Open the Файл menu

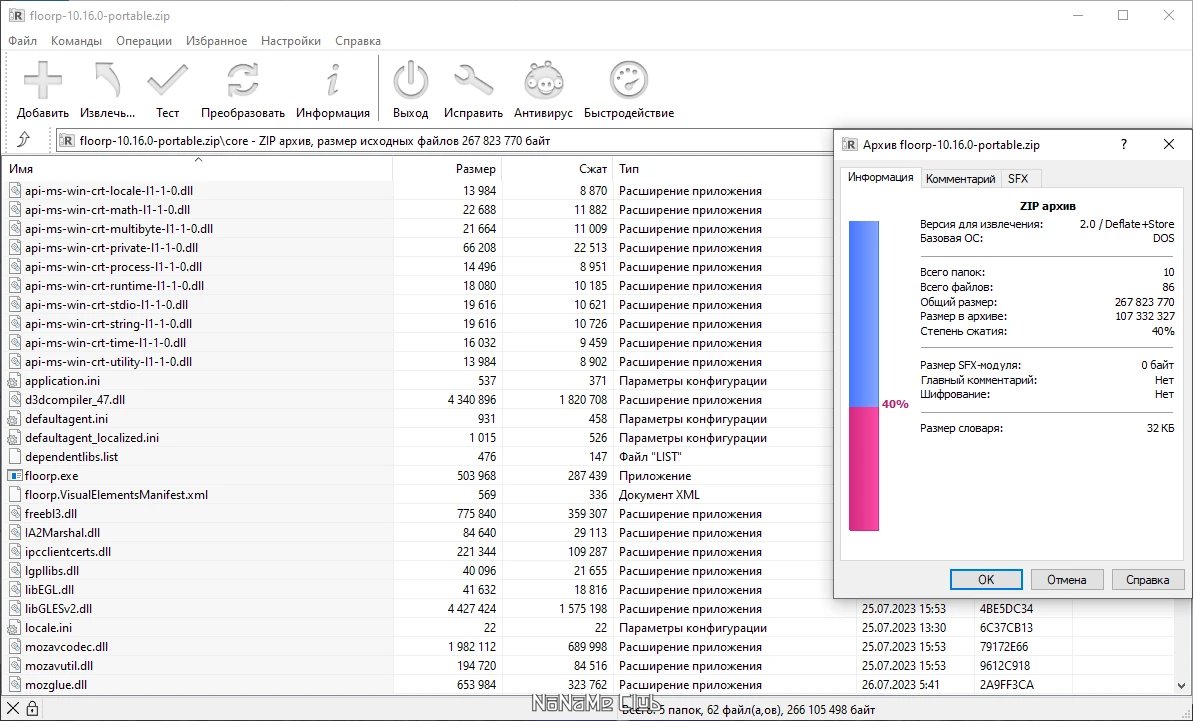click(x=22, y=41)
